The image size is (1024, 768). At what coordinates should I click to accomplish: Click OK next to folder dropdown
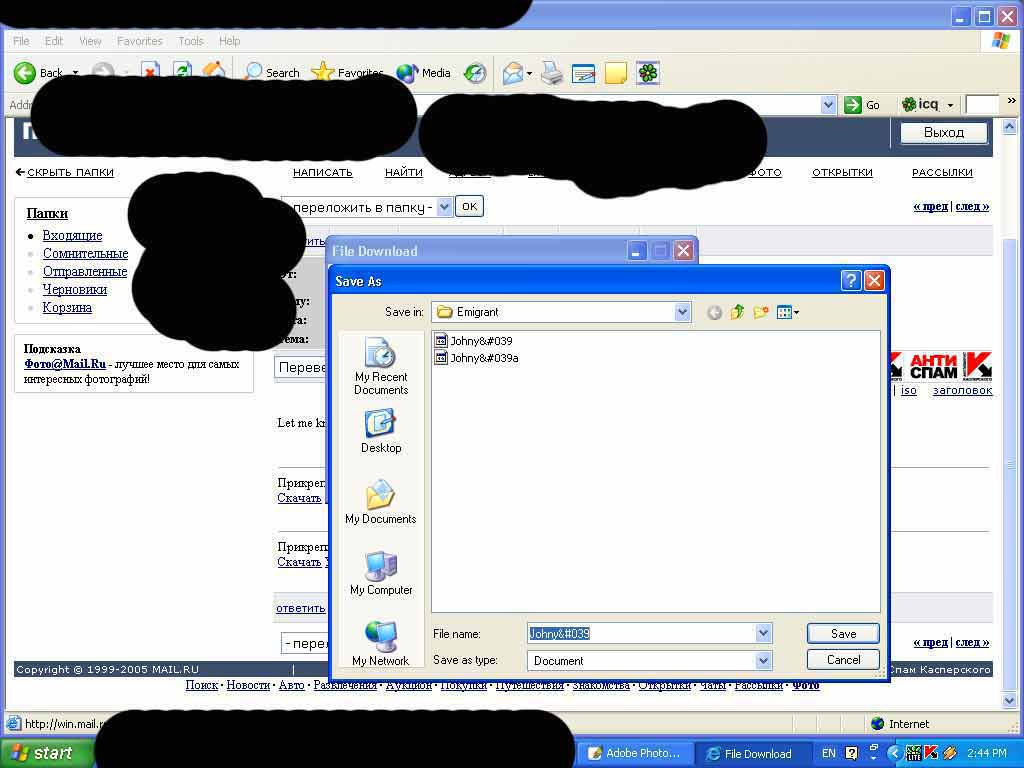pyautogui.click(x=470, y=207)
